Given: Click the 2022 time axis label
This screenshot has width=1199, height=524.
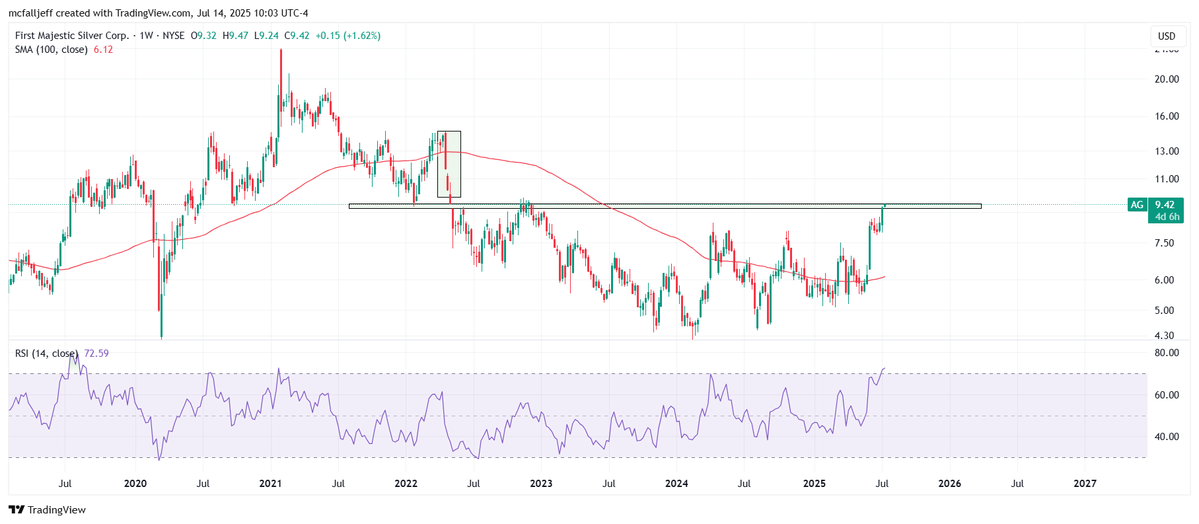Looking at the screenshot, I should click(405, 483).
